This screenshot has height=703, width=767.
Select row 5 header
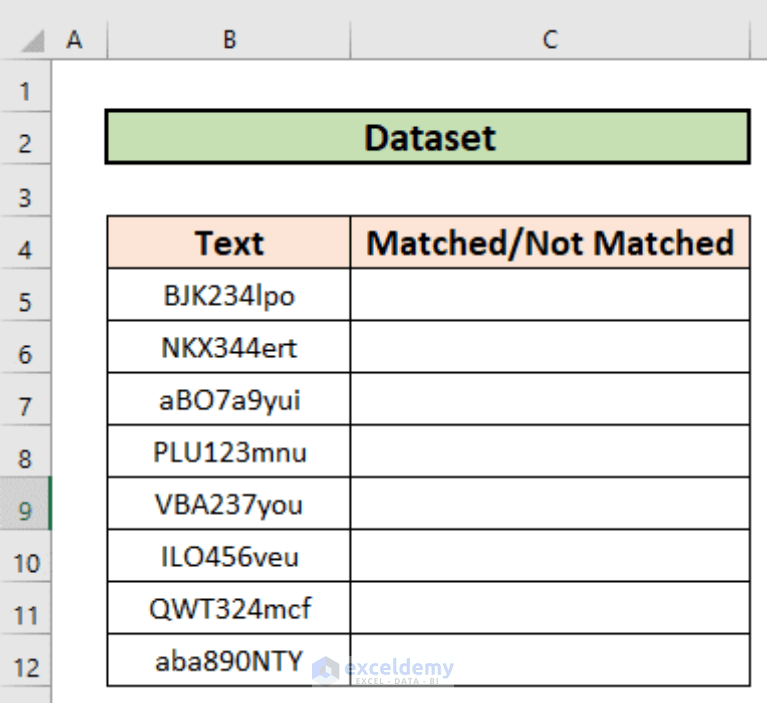25,295
